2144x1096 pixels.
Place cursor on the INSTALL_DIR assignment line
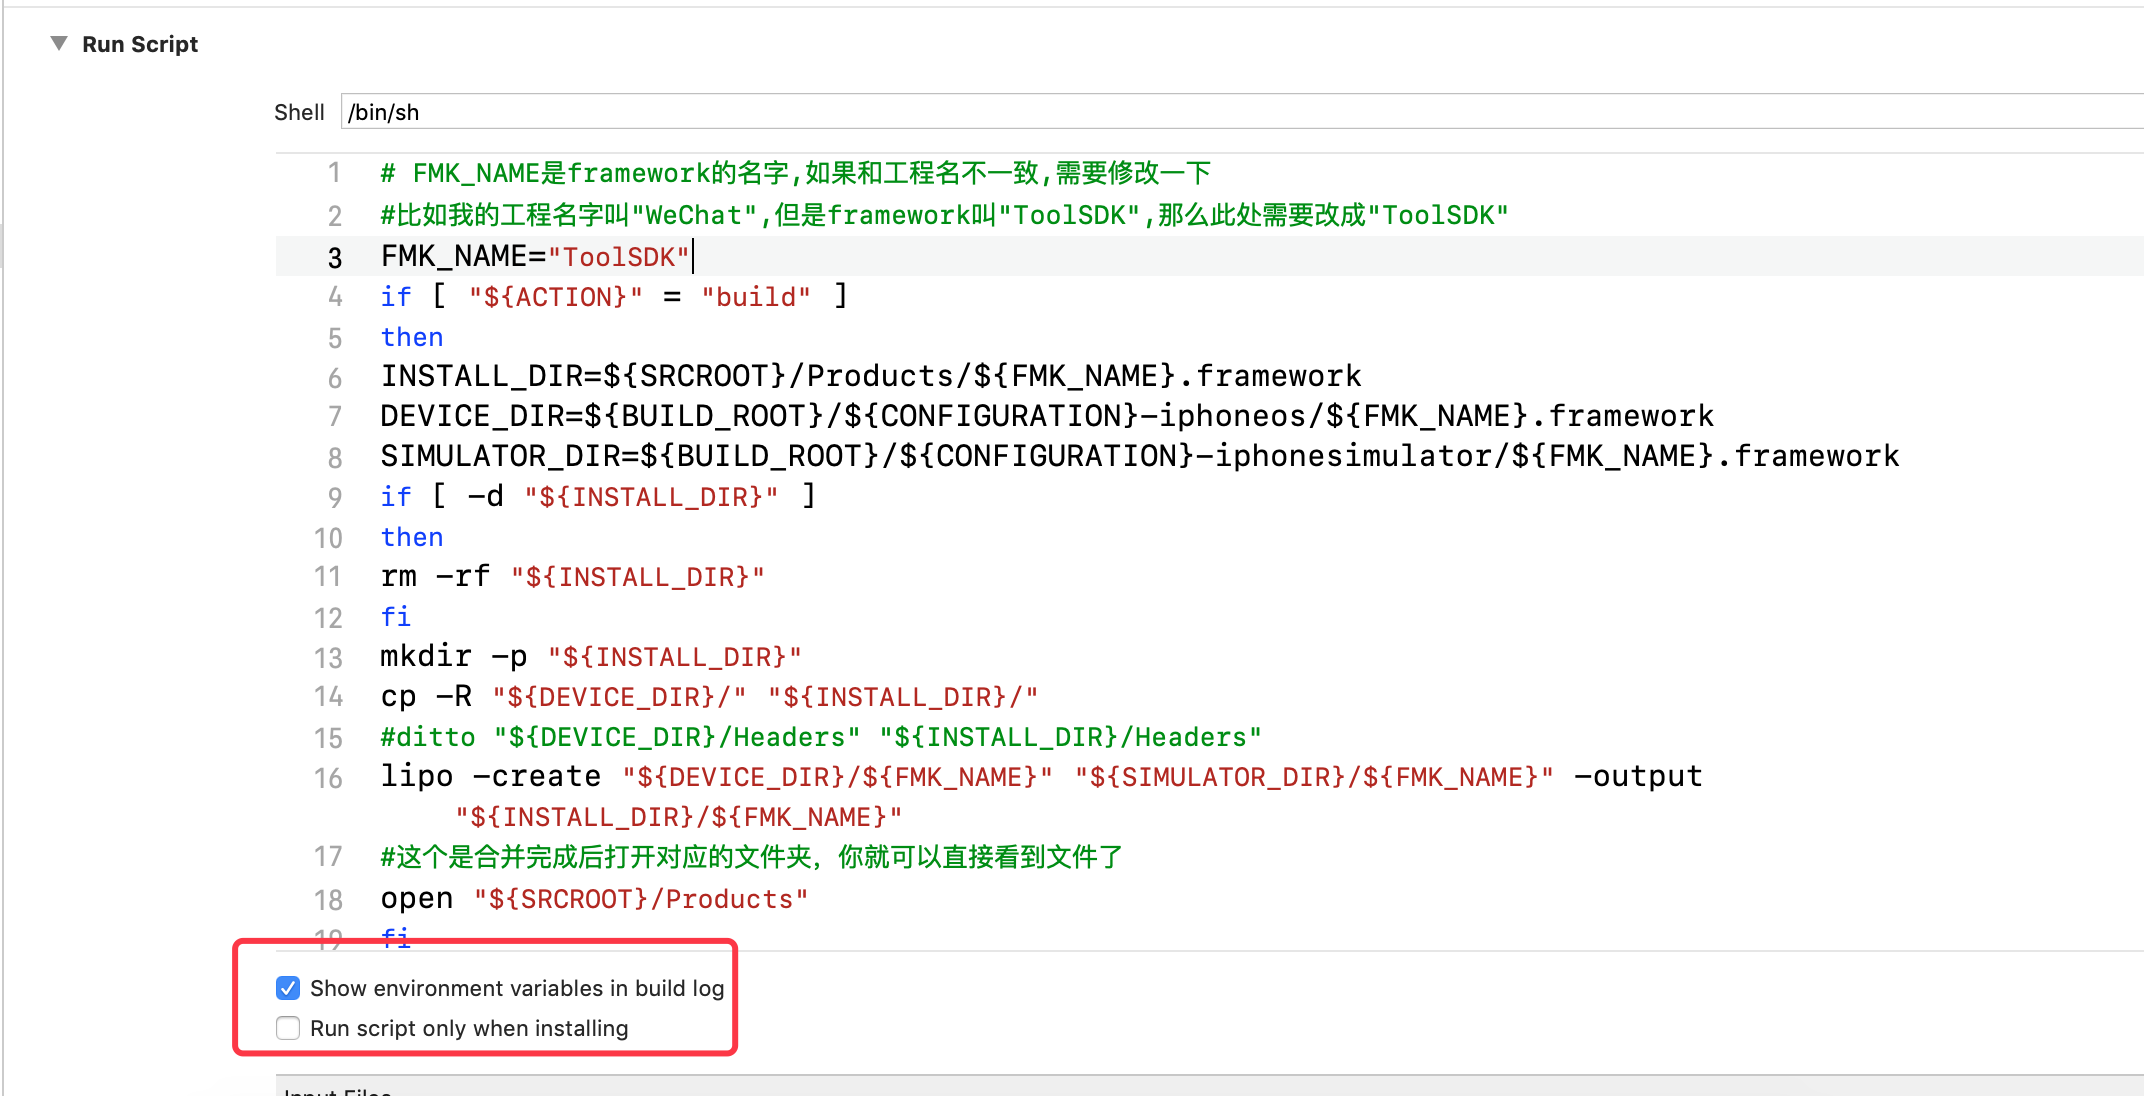tap(870, 377)
